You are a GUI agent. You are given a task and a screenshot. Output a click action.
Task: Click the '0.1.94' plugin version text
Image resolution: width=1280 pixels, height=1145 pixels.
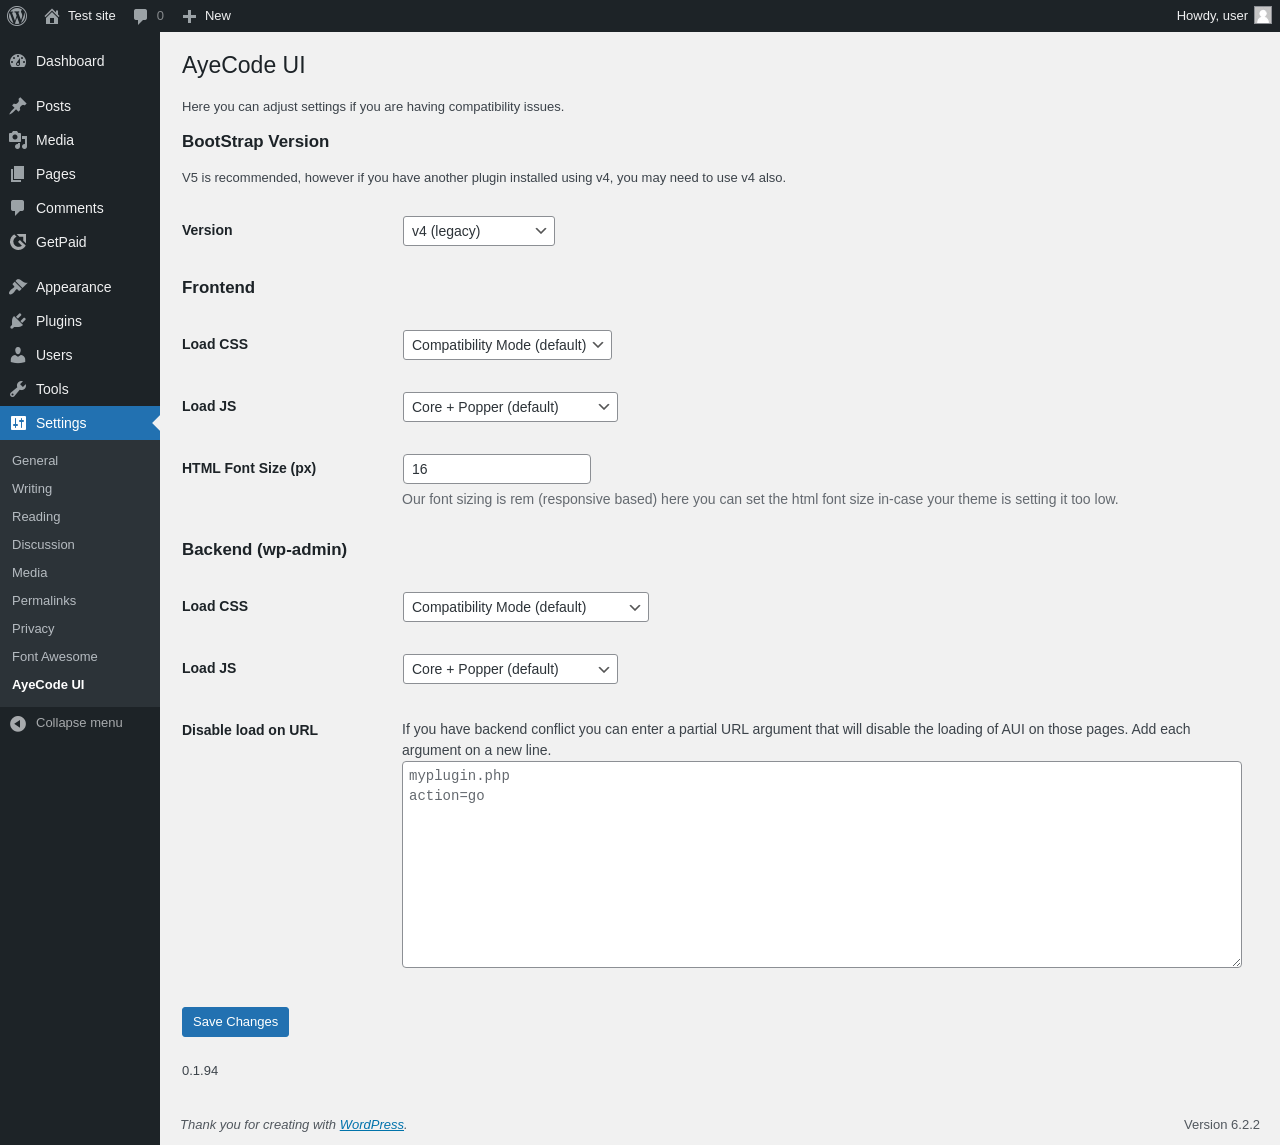pyautogui.click(x=200, y=1071)
